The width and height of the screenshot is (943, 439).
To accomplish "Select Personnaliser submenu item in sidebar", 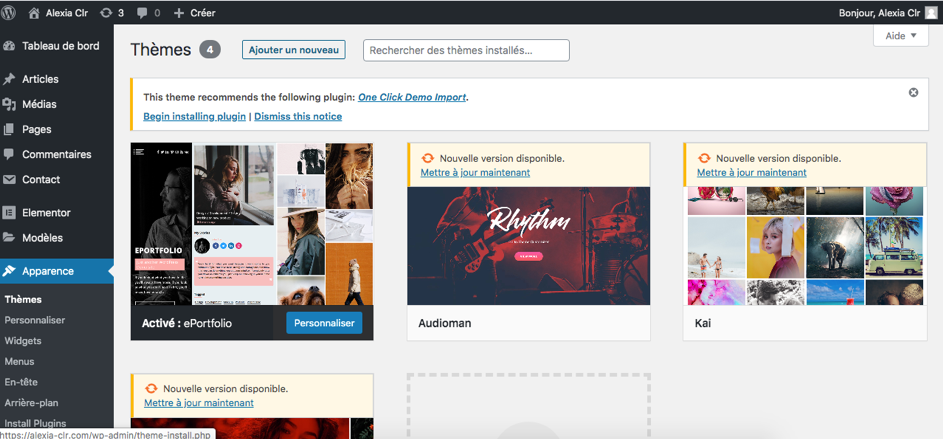I will tap(34, 321).
